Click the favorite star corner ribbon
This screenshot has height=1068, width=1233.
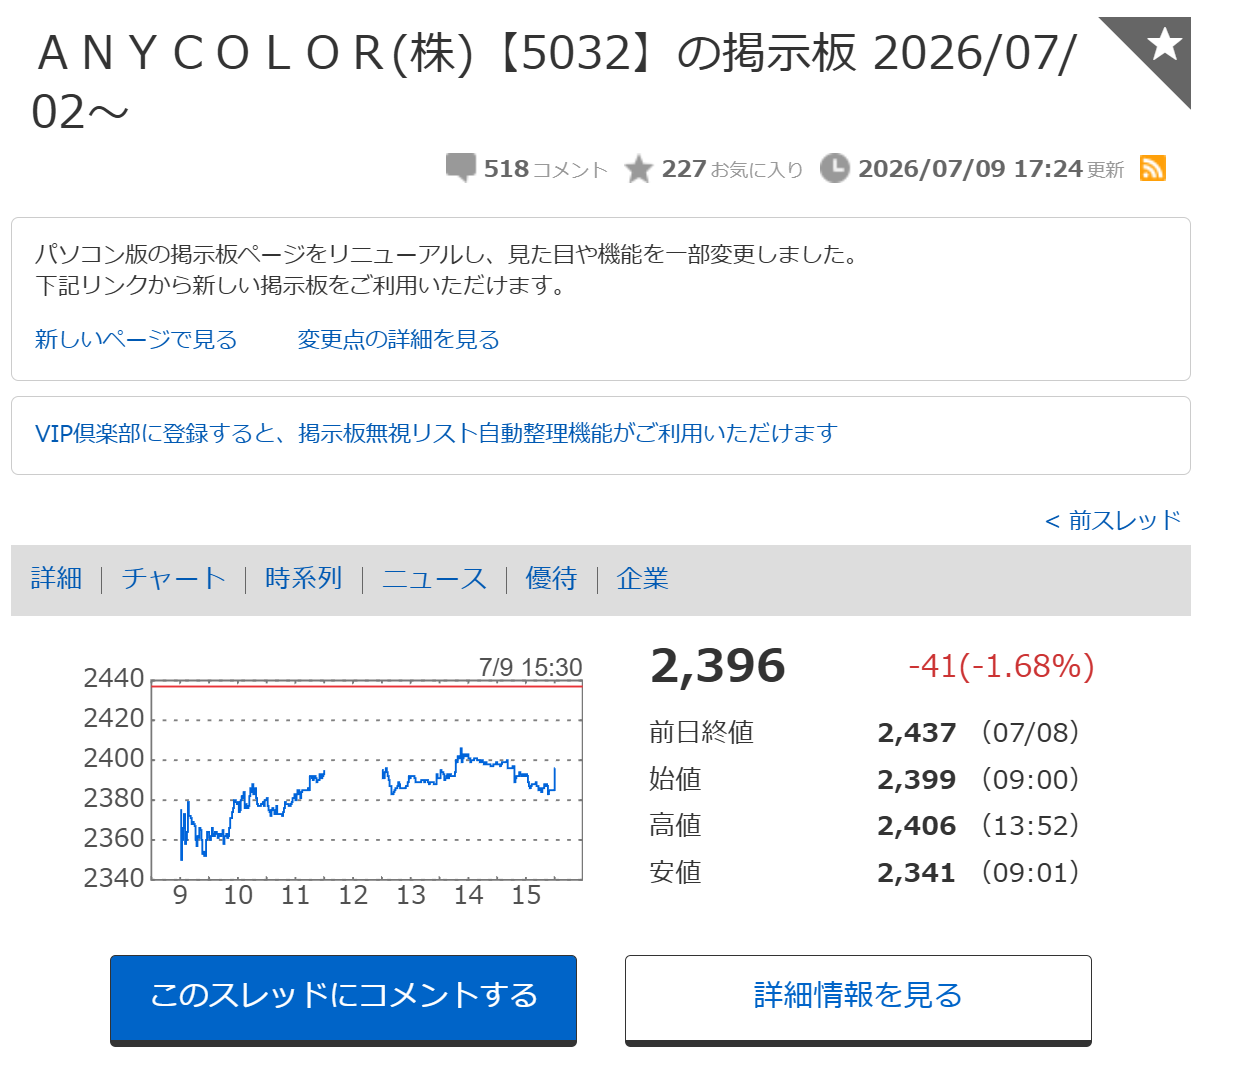pos(1158,50)
